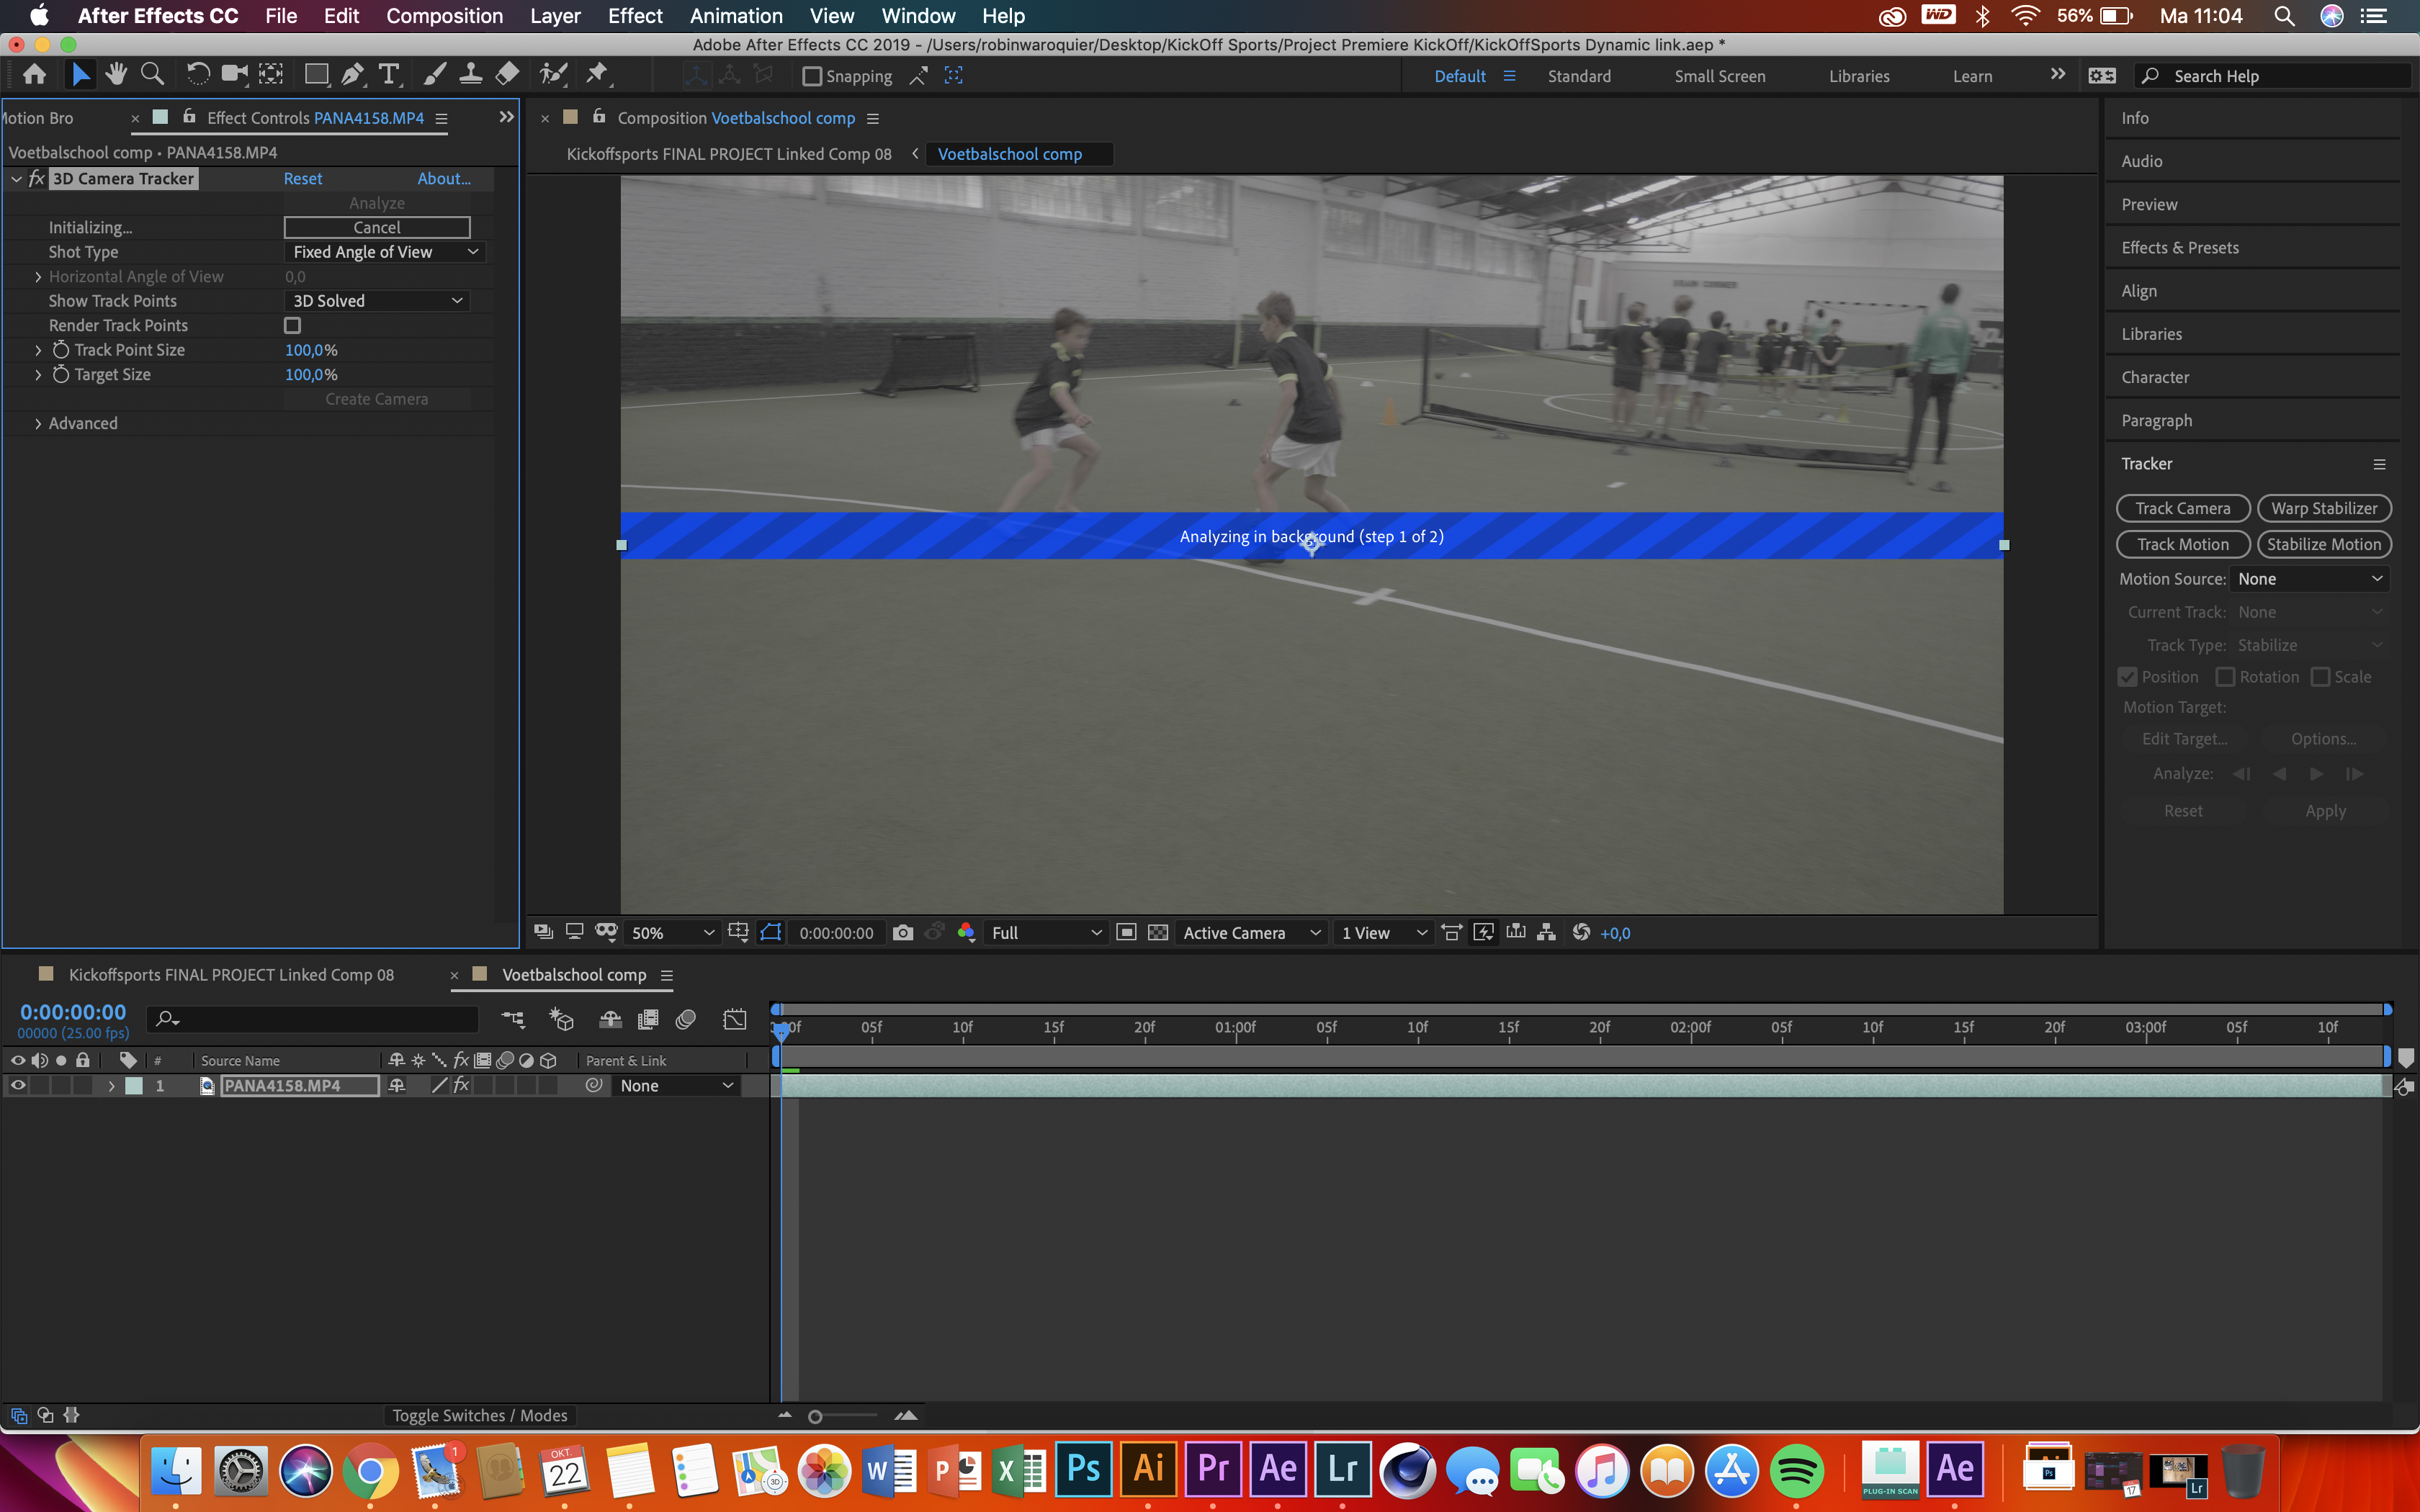Select the Eraser tool

tap(507, 75)
